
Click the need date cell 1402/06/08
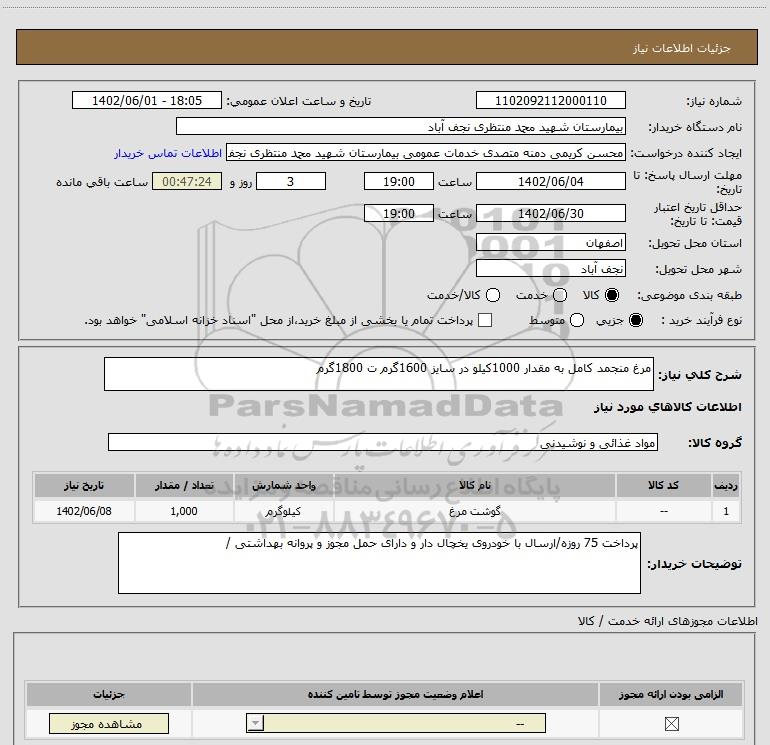[84, 511]
